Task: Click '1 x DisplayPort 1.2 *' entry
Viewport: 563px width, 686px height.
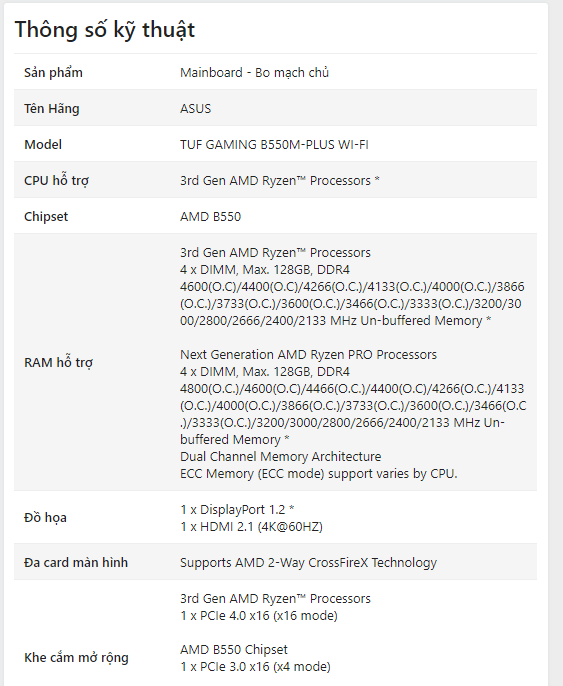Action: 237,509
